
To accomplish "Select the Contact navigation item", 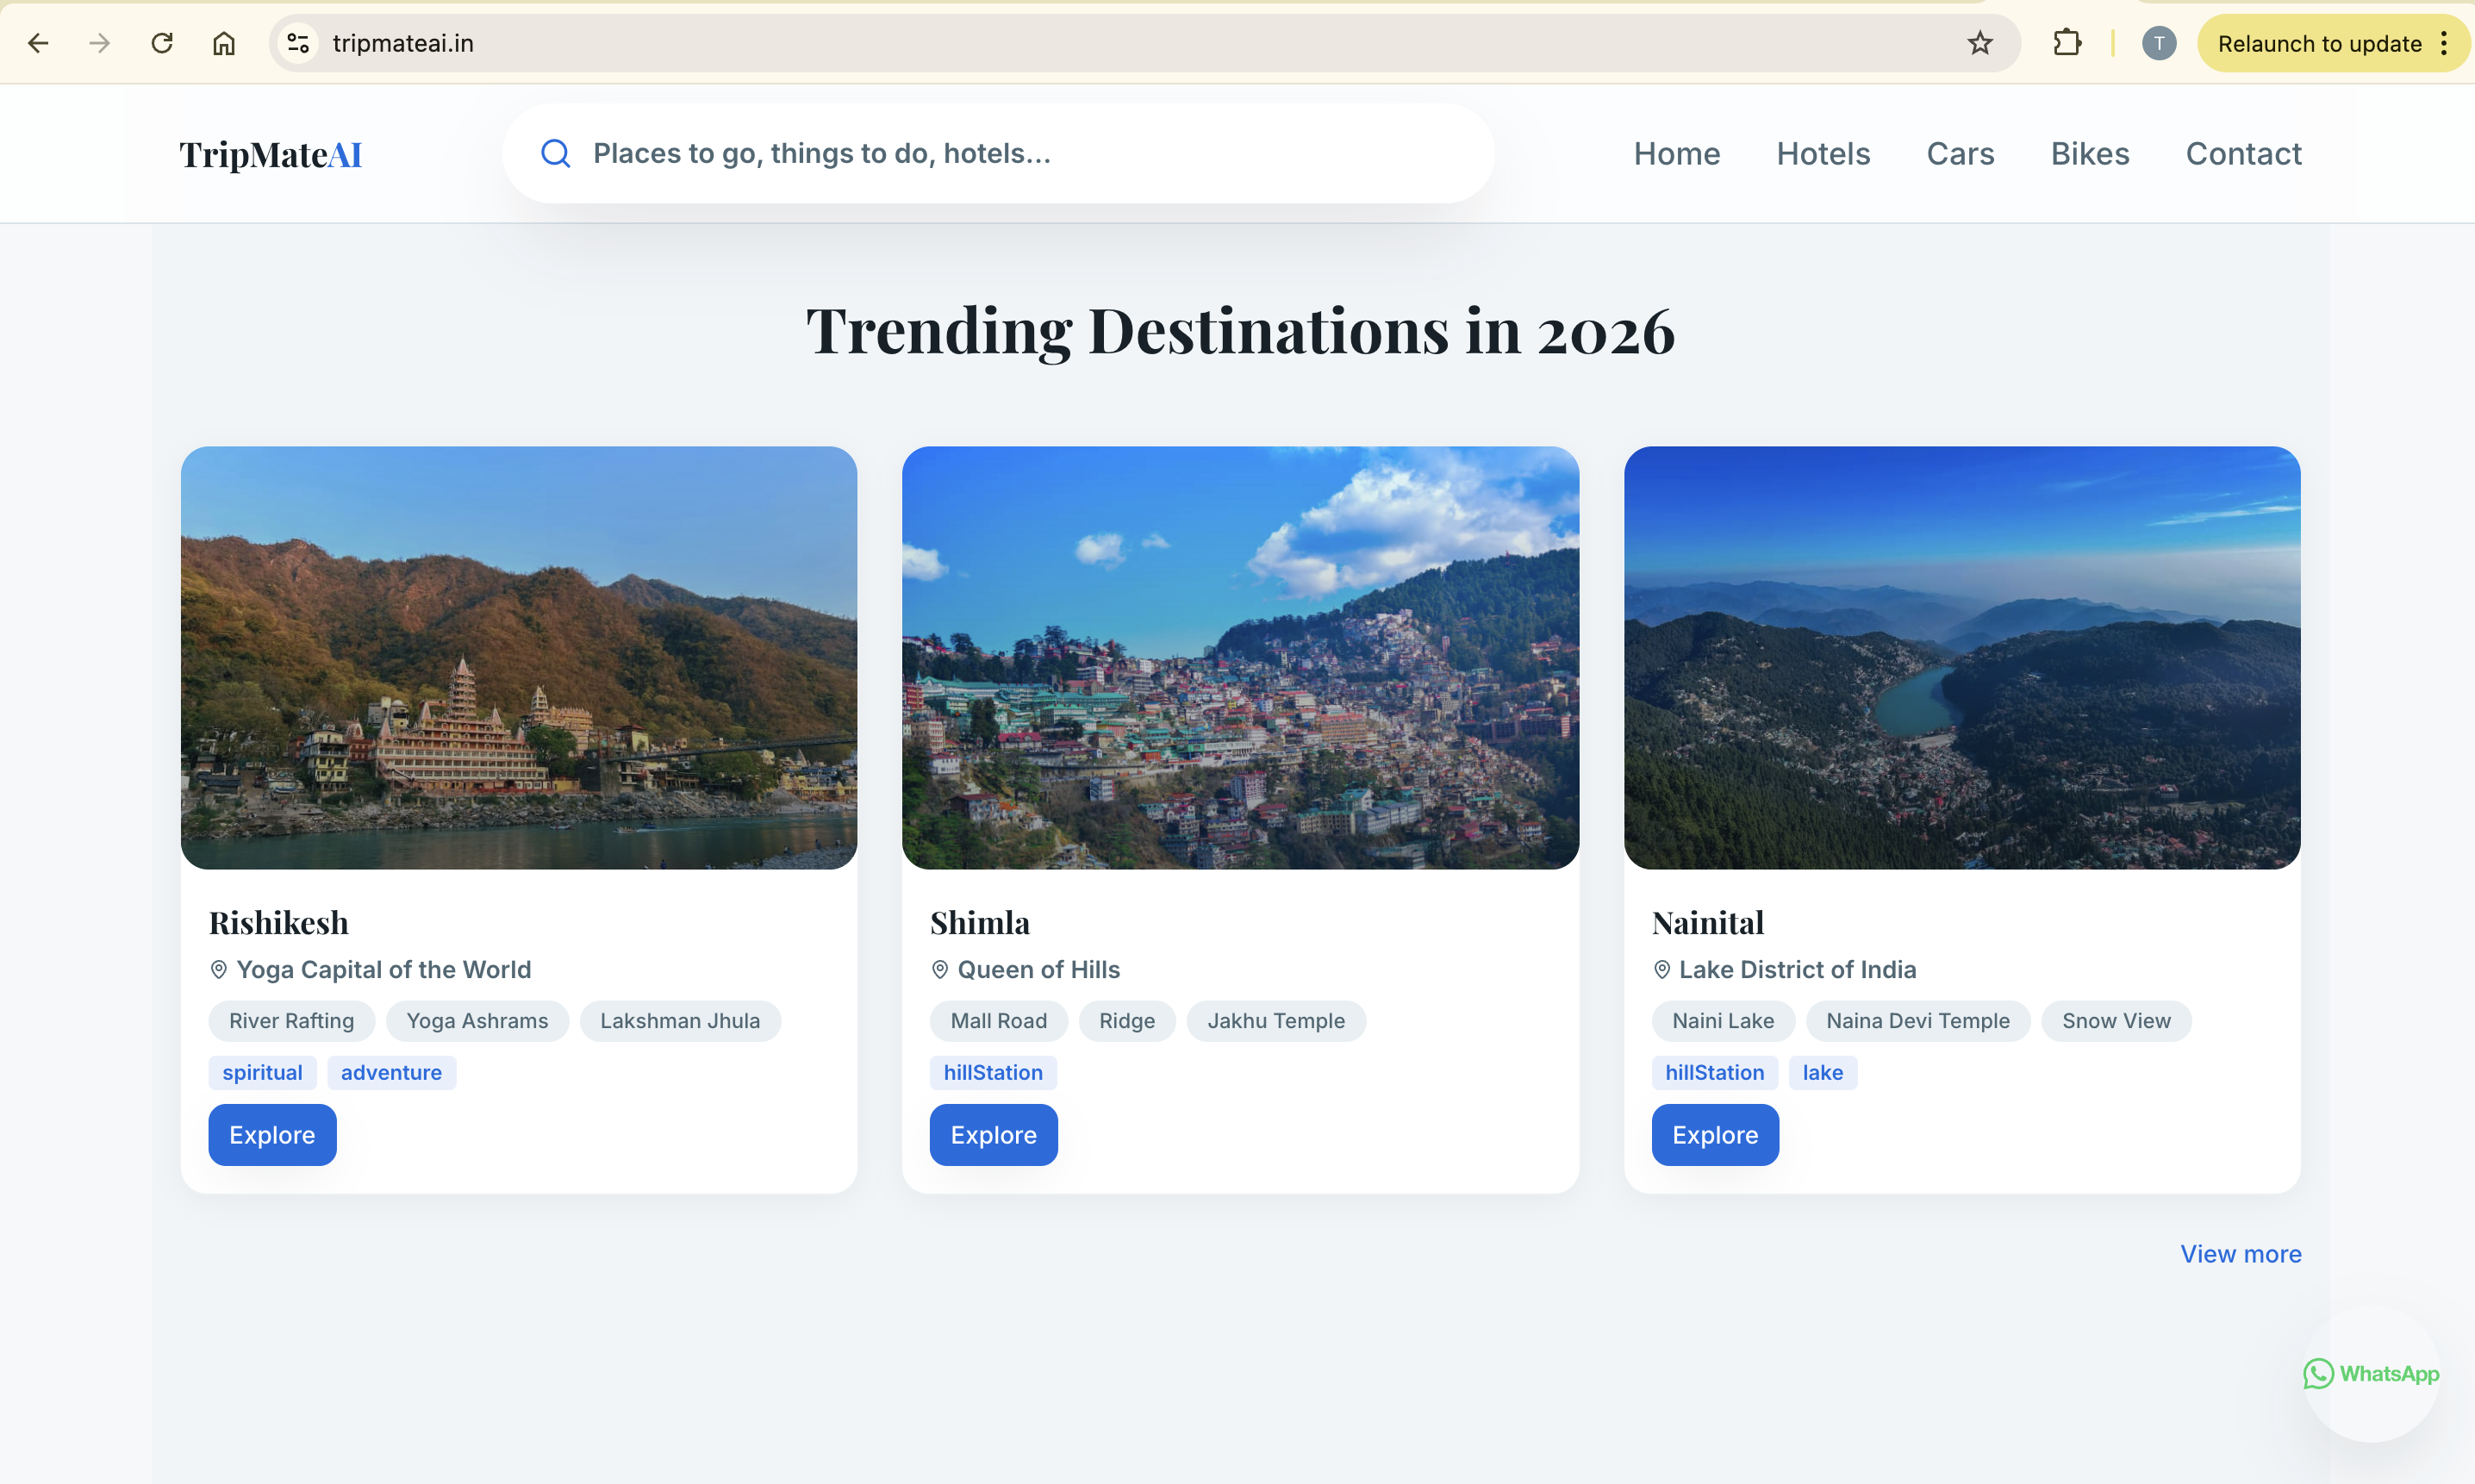I will 2243,153.
